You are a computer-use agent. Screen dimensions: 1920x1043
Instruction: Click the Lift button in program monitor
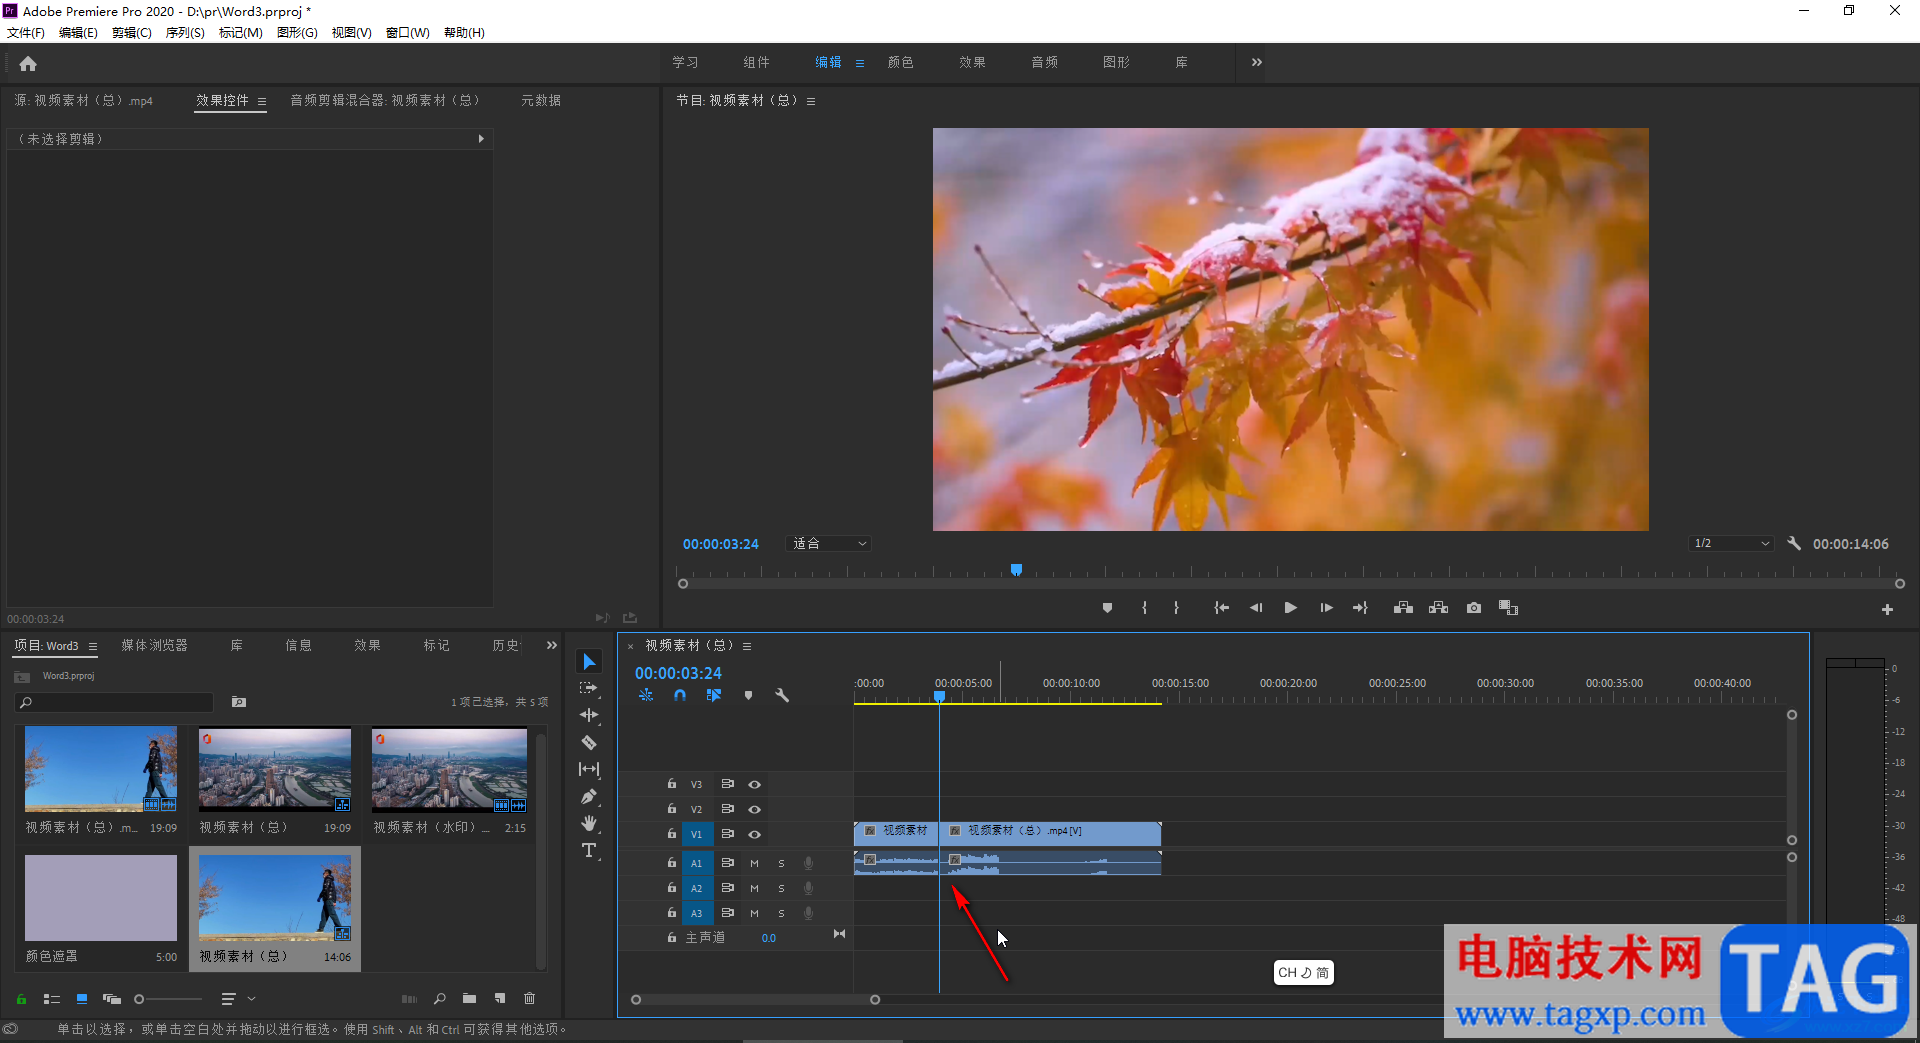click(1403, 608)
